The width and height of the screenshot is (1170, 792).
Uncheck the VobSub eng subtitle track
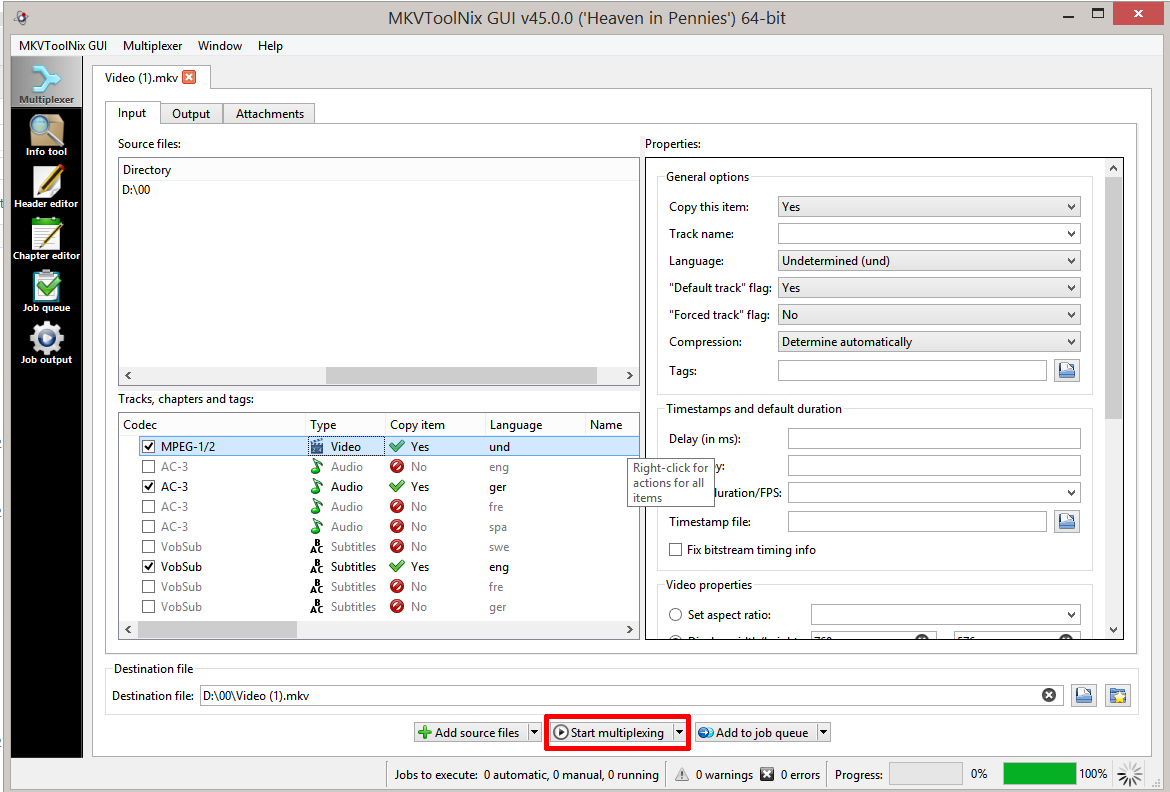148,567
